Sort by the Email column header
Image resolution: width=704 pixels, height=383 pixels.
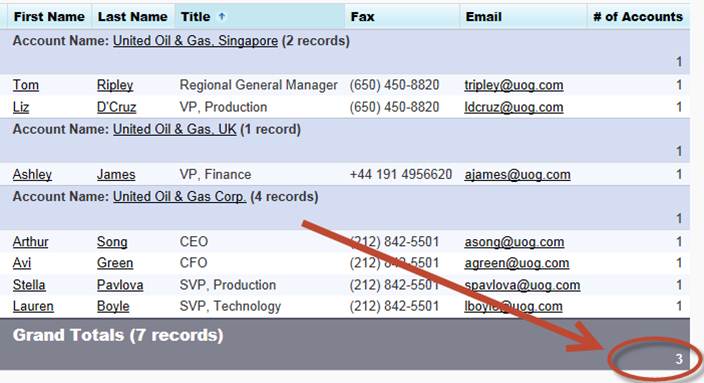click(484, 17)
